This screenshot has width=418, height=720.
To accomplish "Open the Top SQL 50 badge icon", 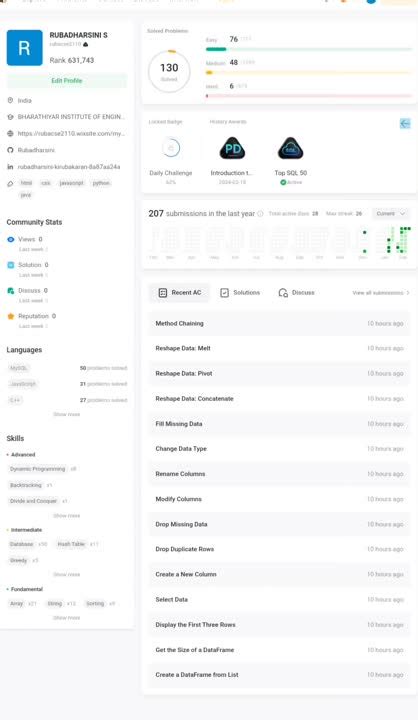I will (290, 149).
